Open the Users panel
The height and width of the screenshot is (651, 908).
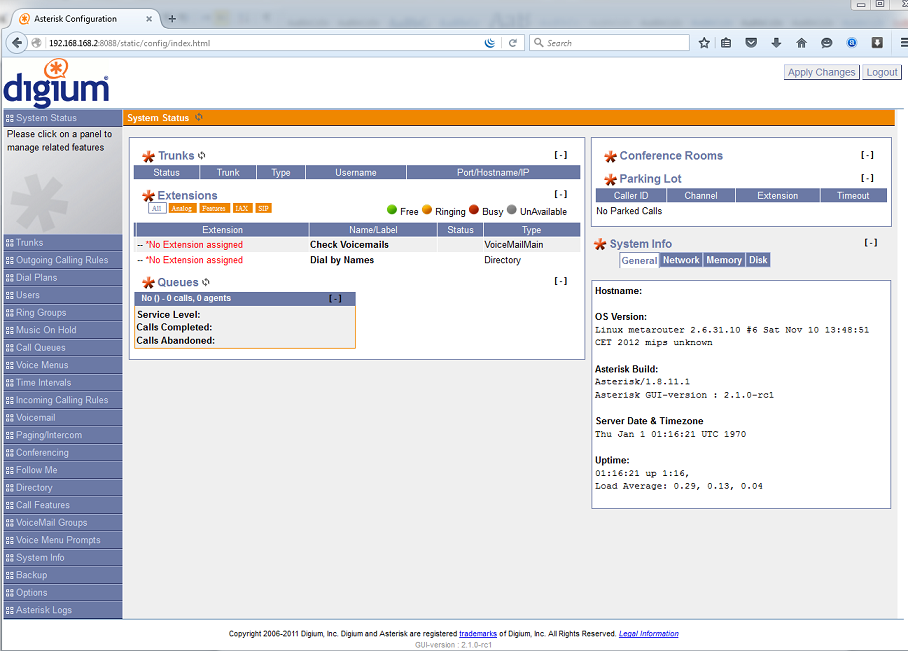tap(63, 295)
